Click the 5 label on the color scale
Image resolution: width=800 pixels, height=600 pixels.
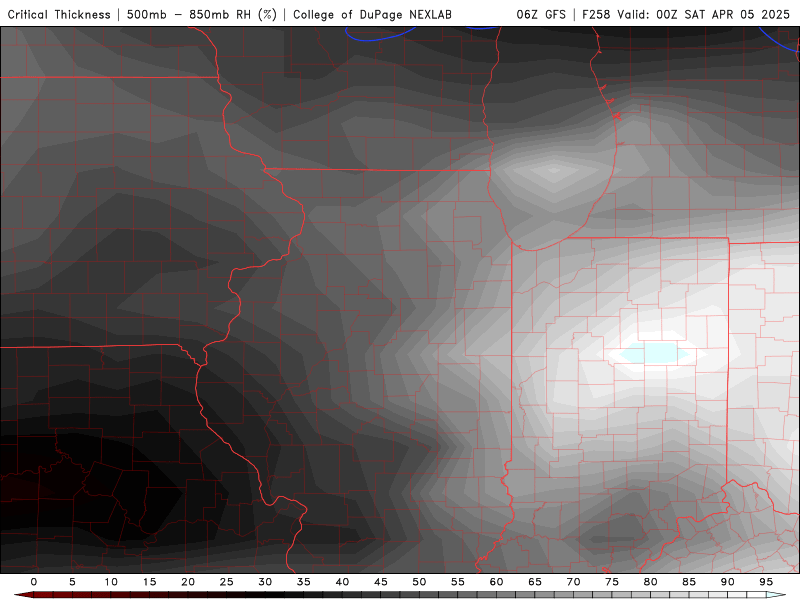pos(72,582)
